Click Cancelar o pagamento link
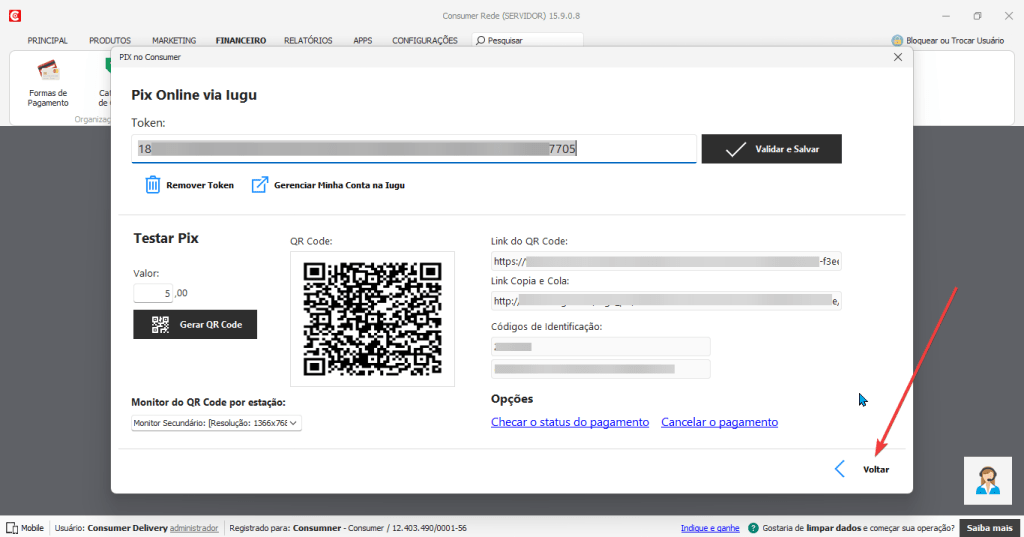 719,423
